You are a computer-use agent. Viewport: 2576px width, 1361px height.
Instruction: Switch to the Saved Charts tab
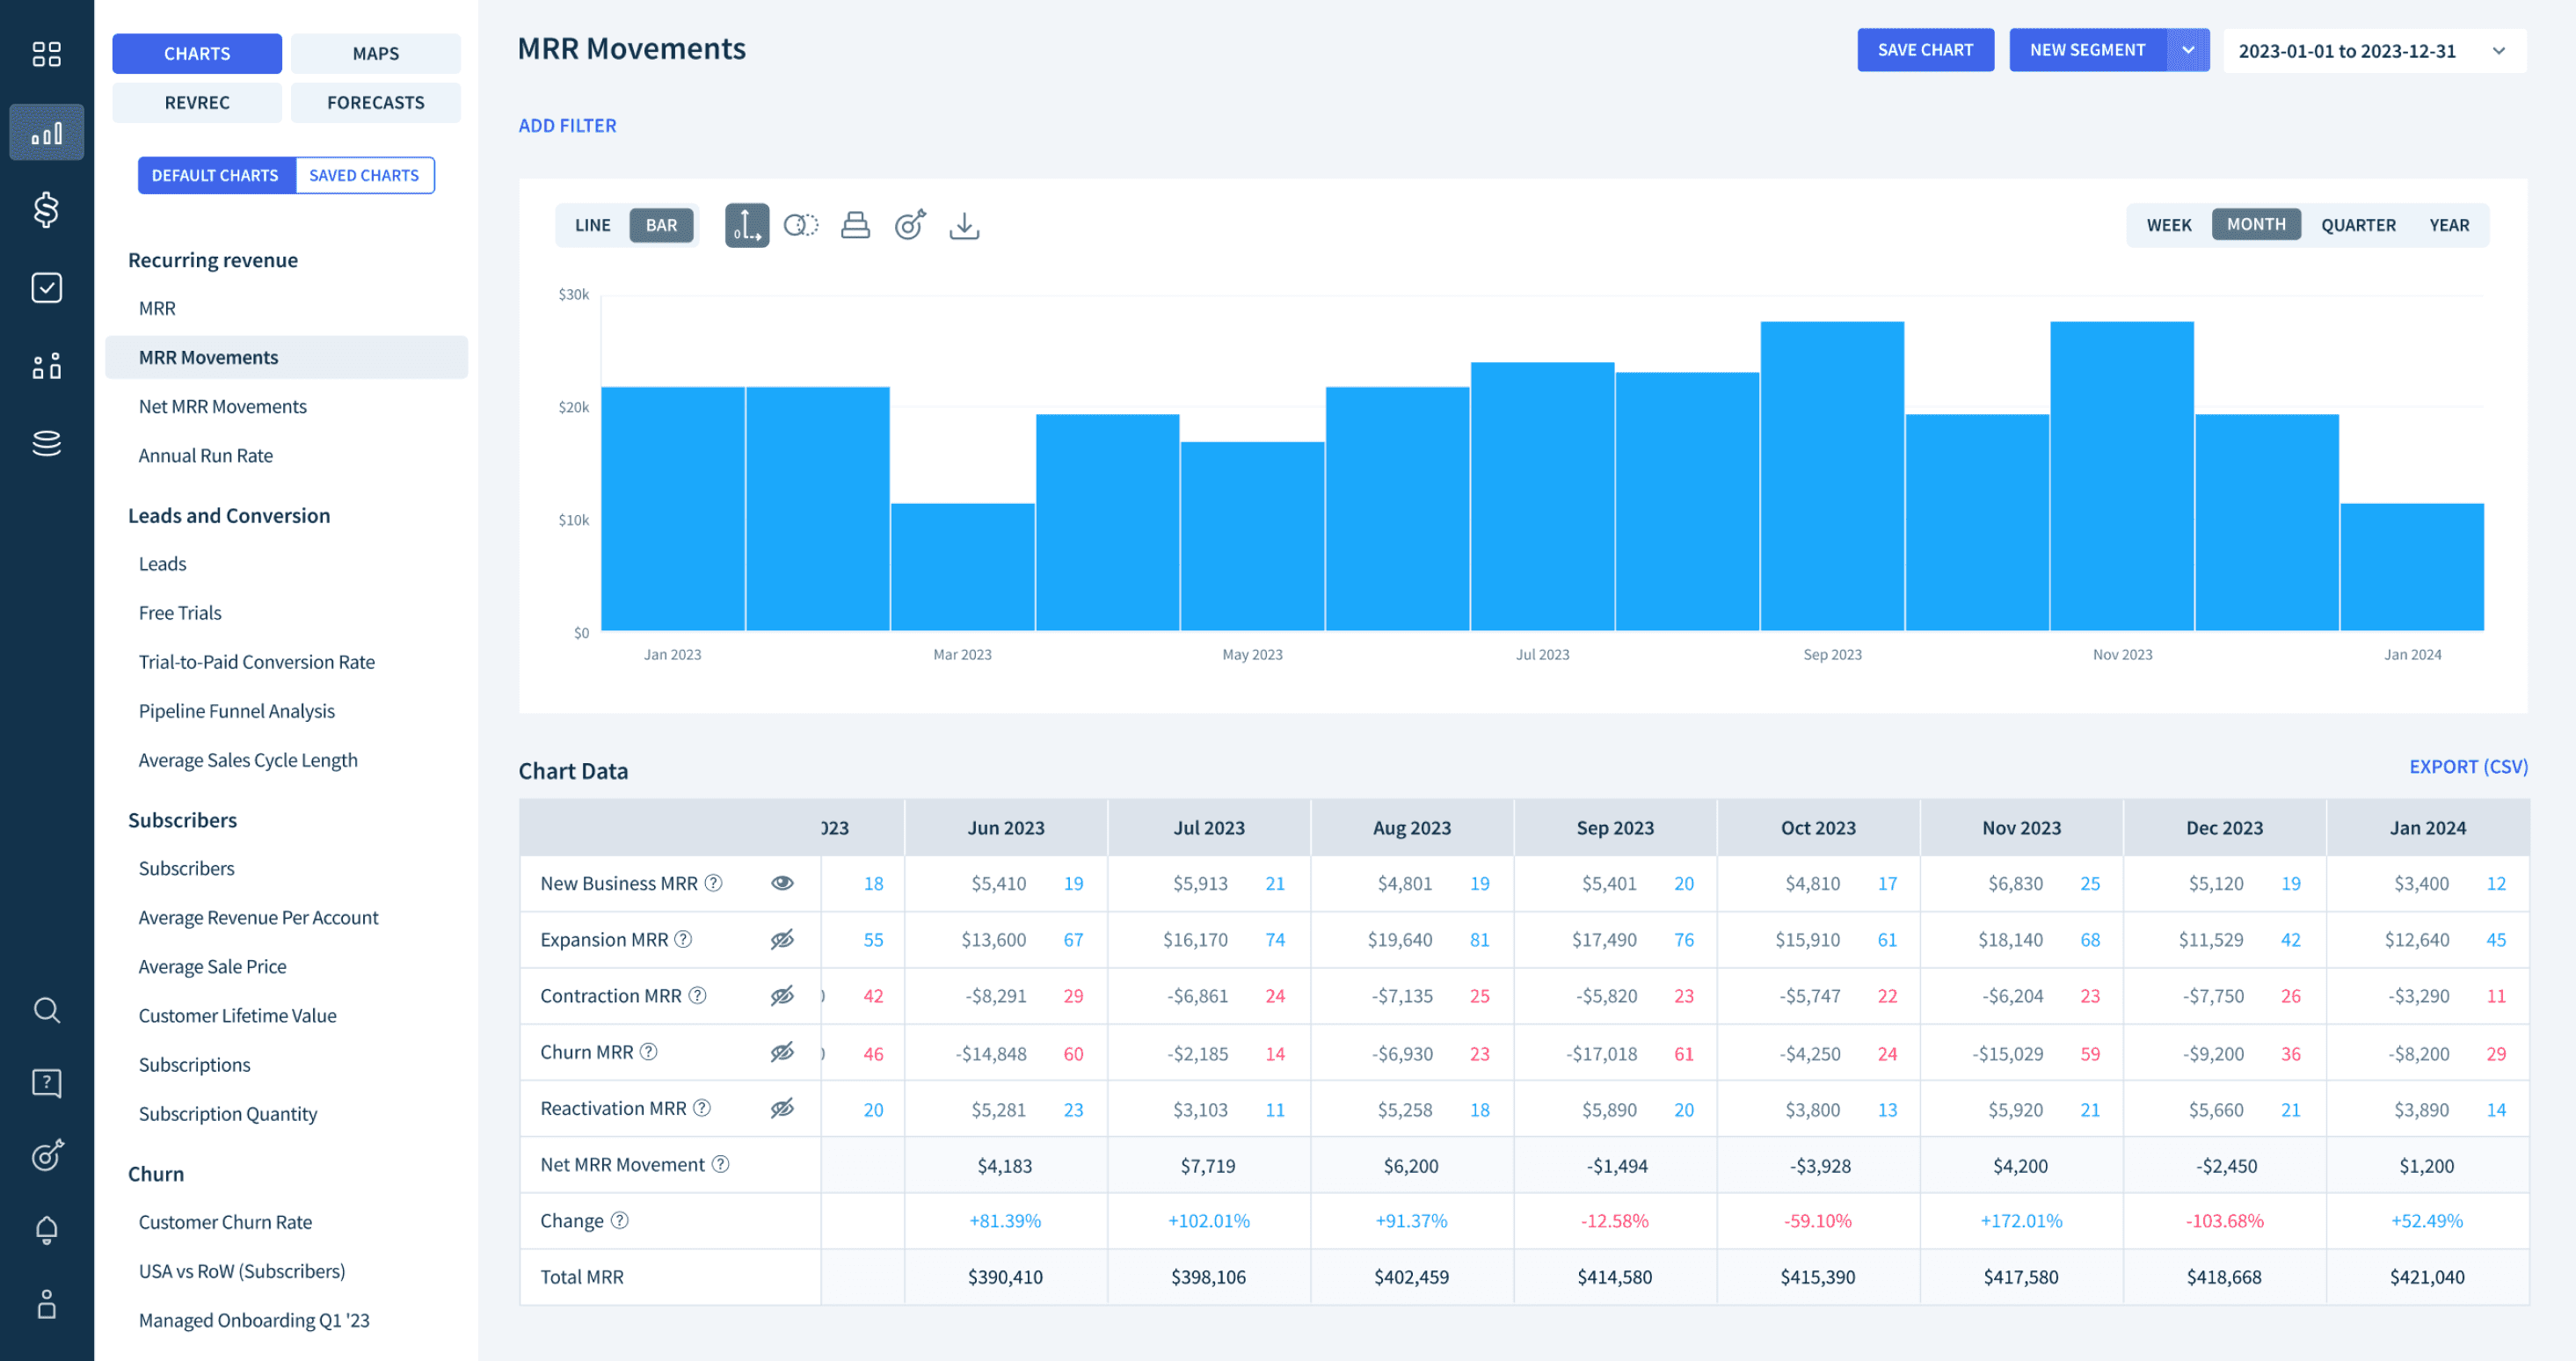click(x=364, y=175)
